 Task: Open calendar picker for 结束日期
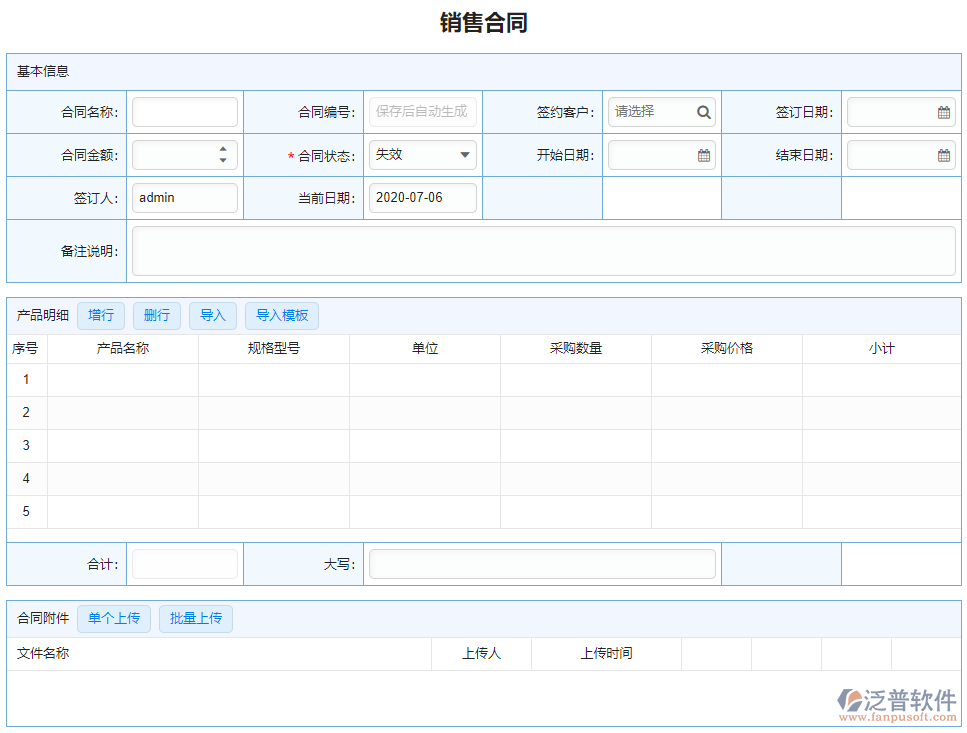pos(943,155)
